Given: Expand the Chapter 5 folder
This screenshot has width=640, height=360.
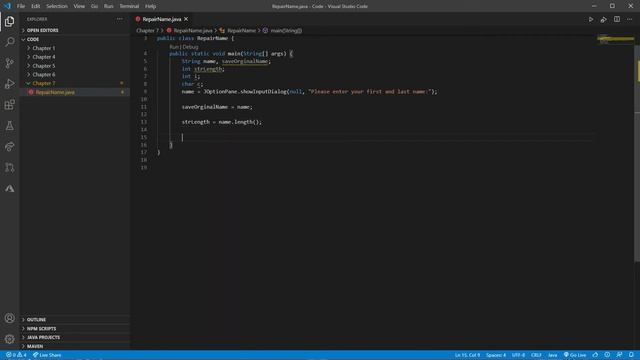Looking at the screenshot, I should pos(75,66).
